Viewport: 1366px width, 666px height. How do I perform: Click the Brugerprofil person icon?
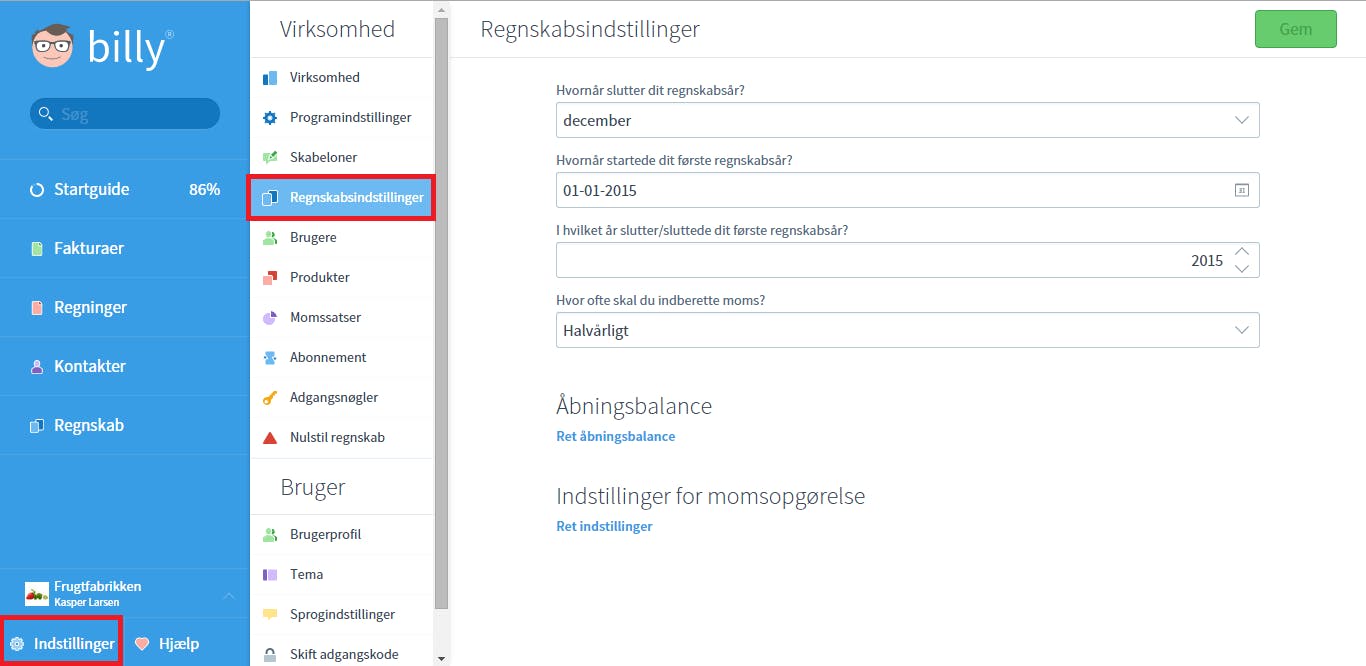point(269,535)
